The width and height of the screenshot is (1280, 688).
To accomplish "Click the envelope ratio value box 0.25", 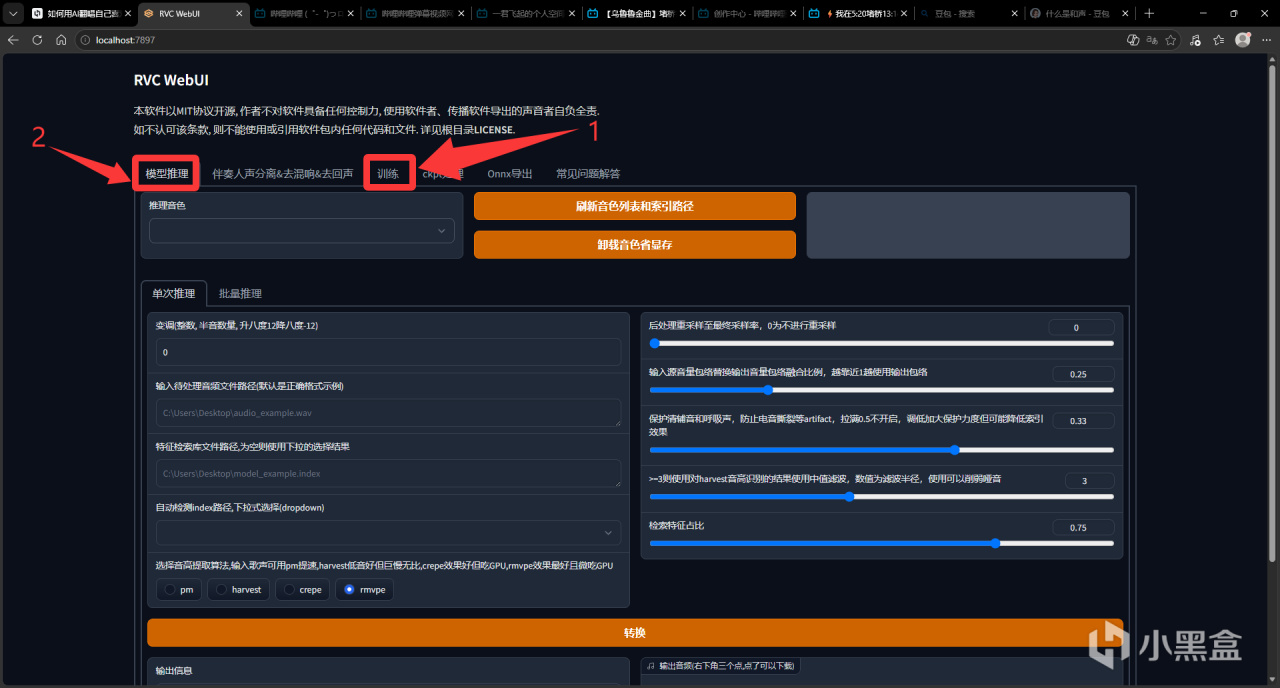I will point(1083,374).
